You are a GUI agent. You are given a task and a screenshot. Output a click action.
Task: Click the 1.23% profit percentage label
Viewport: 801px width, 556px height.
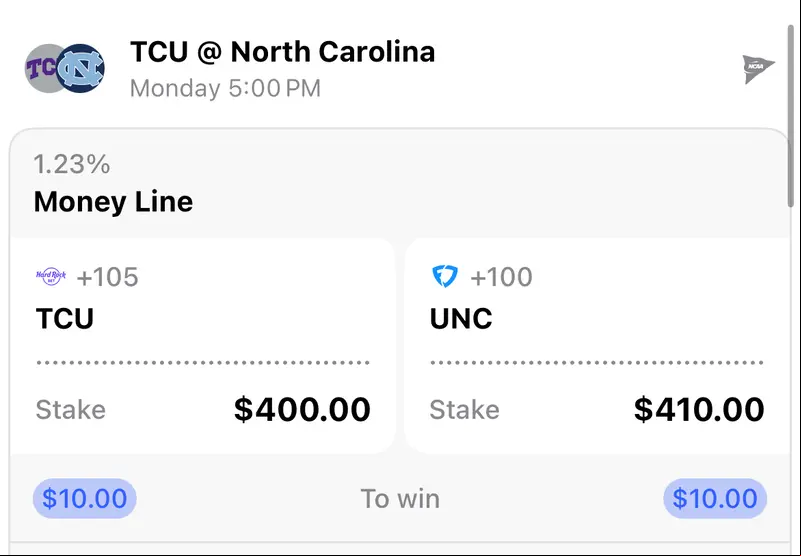click(x=72, y=165)
